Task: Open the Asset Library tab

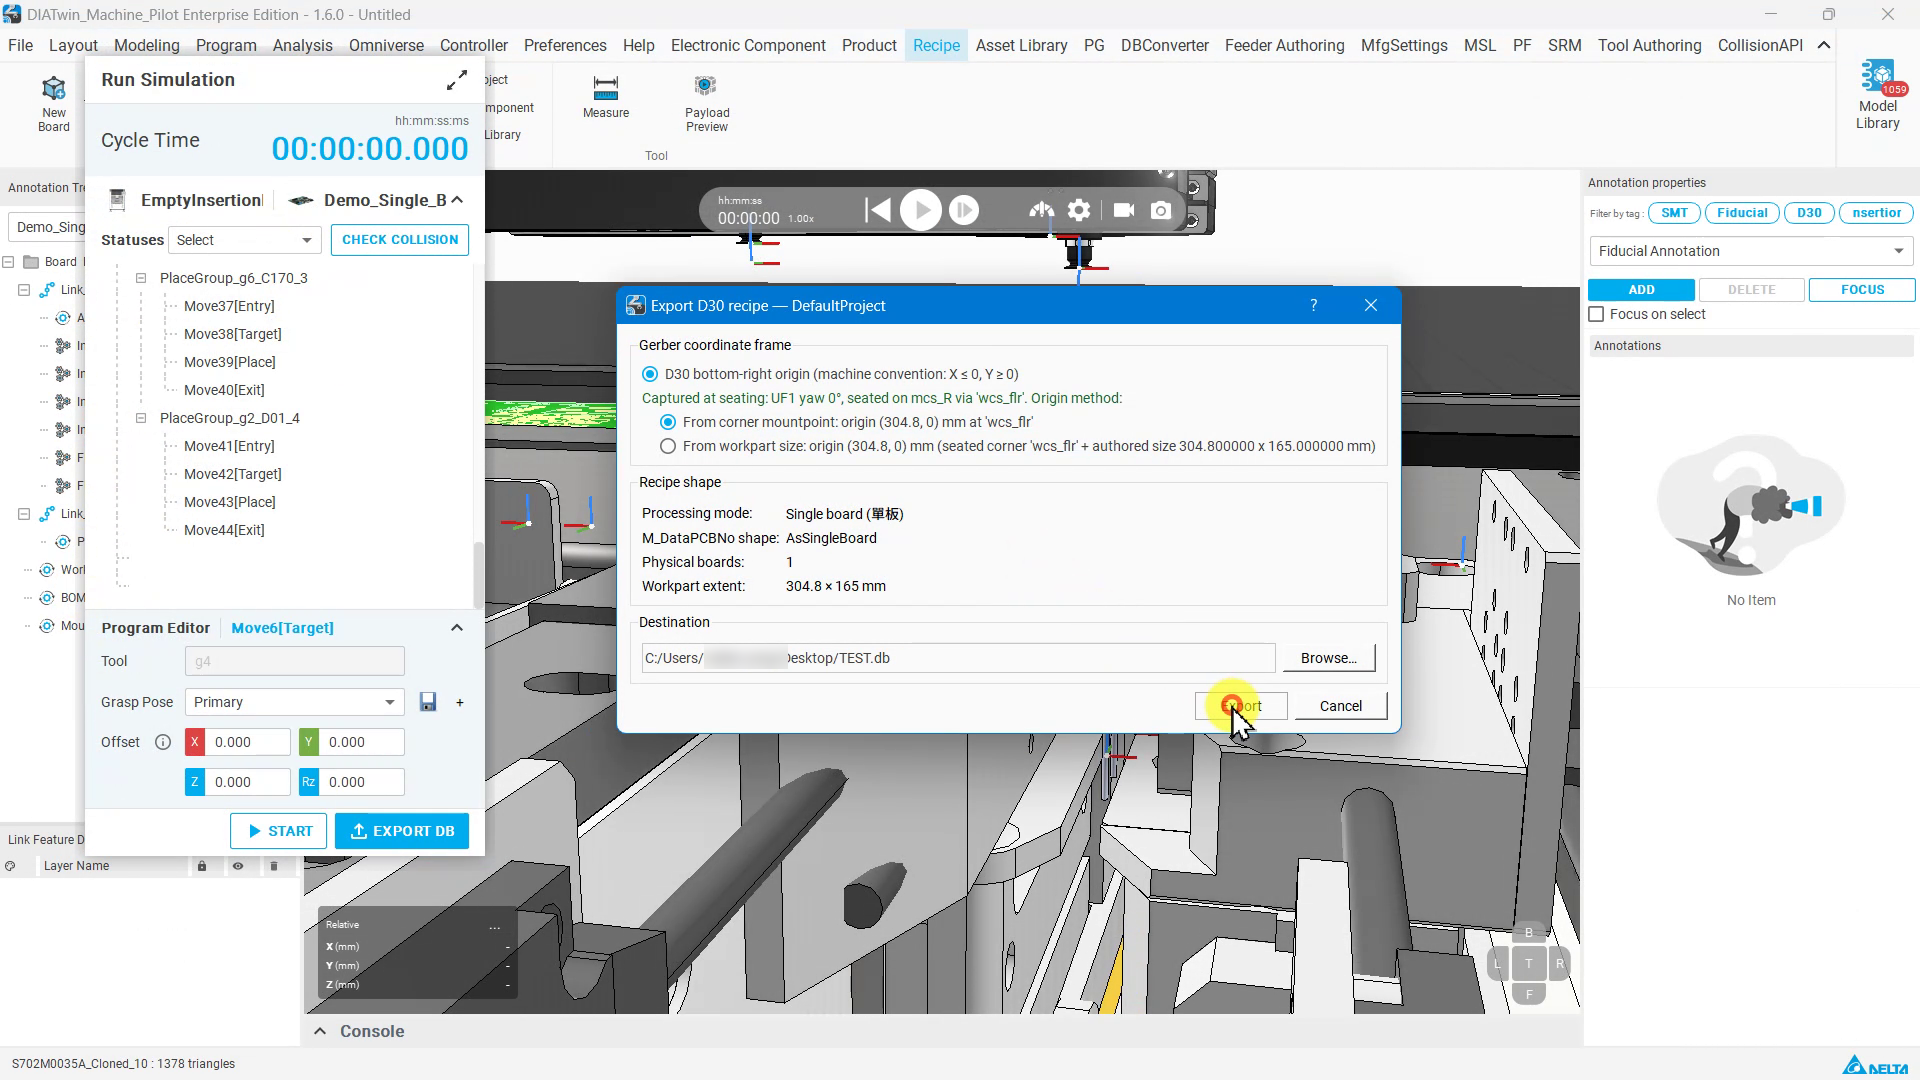Action: [x=1022, y=45]
